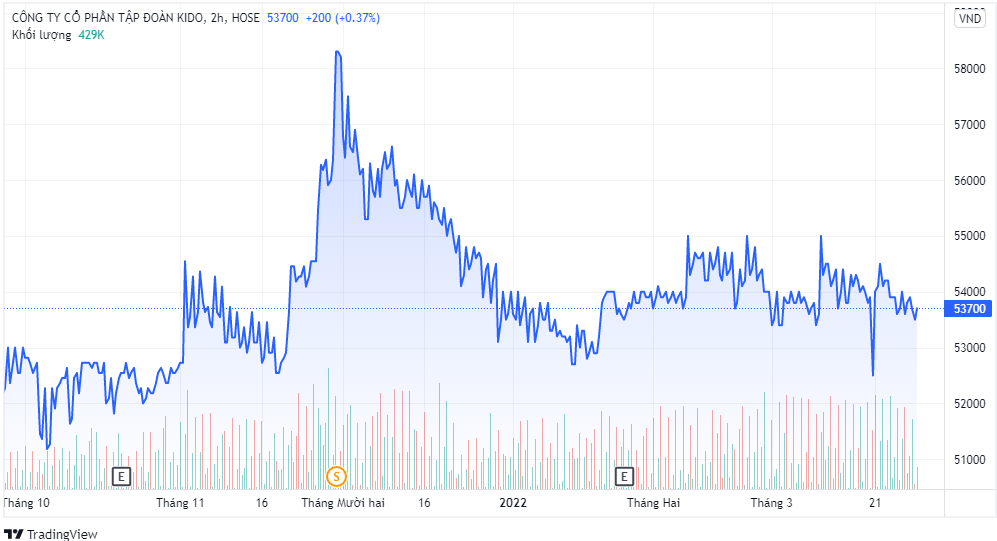Click the Tháng Mười hai time axis label
The image size is (997, 541).
(343, 503)
